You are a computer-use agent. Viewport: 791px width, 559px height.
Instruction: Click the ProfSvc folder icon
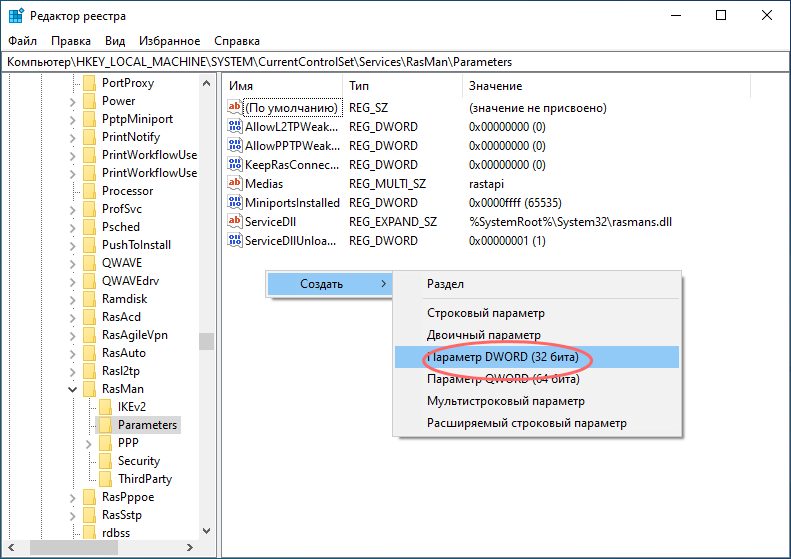[89, 209]
